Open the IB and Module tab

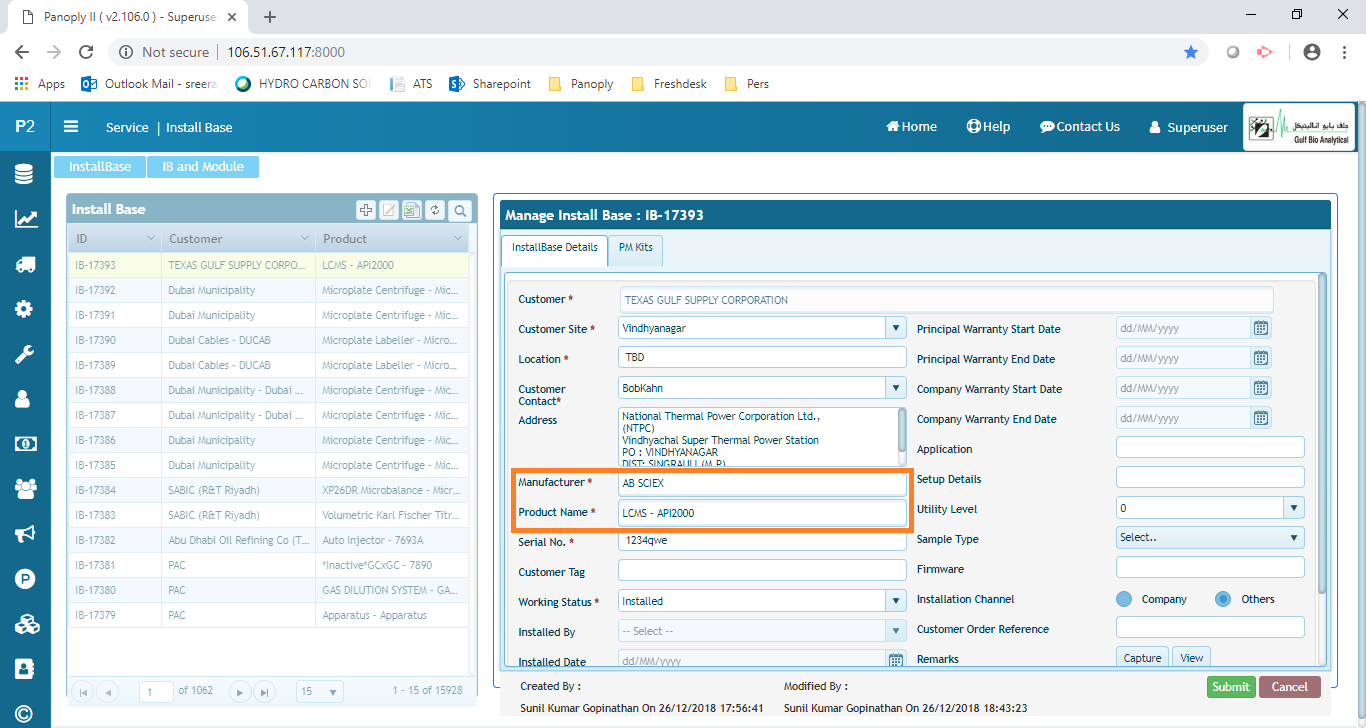tap(203, 167)
